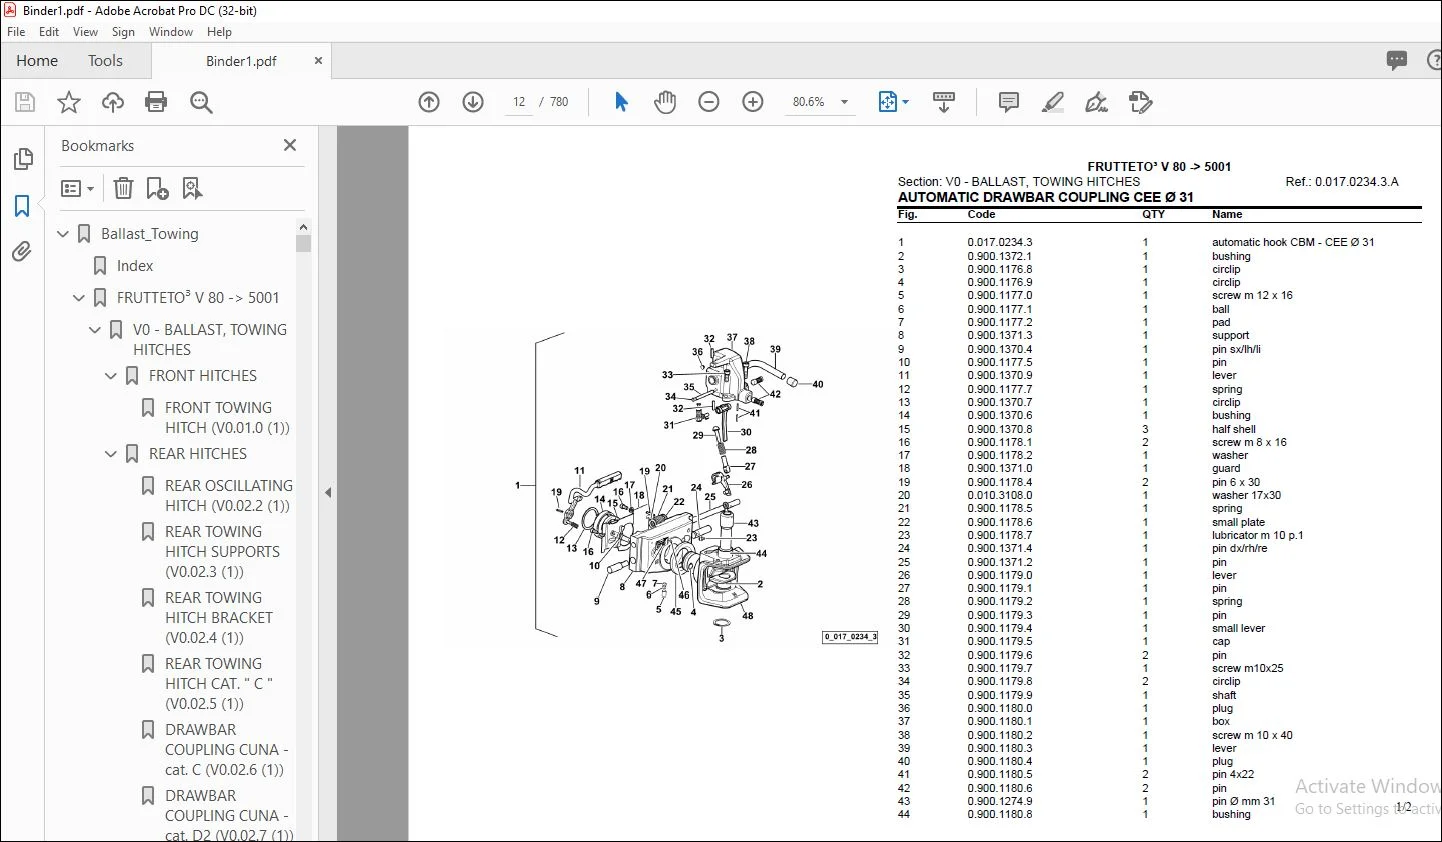This screenshot has width=1442, height=842.
Task: Open bookmark options dropdown menu
Action: click(77, 188)
